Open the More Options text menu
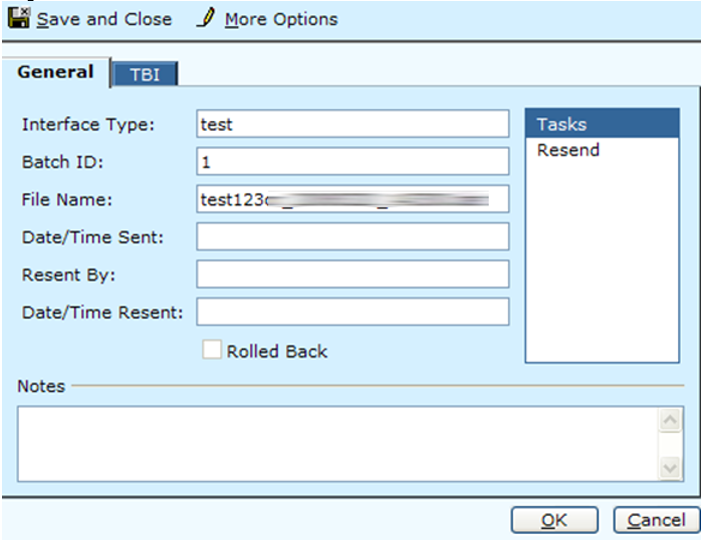The image size is (704, 540). pyautogui.click(x=281, y=19)
